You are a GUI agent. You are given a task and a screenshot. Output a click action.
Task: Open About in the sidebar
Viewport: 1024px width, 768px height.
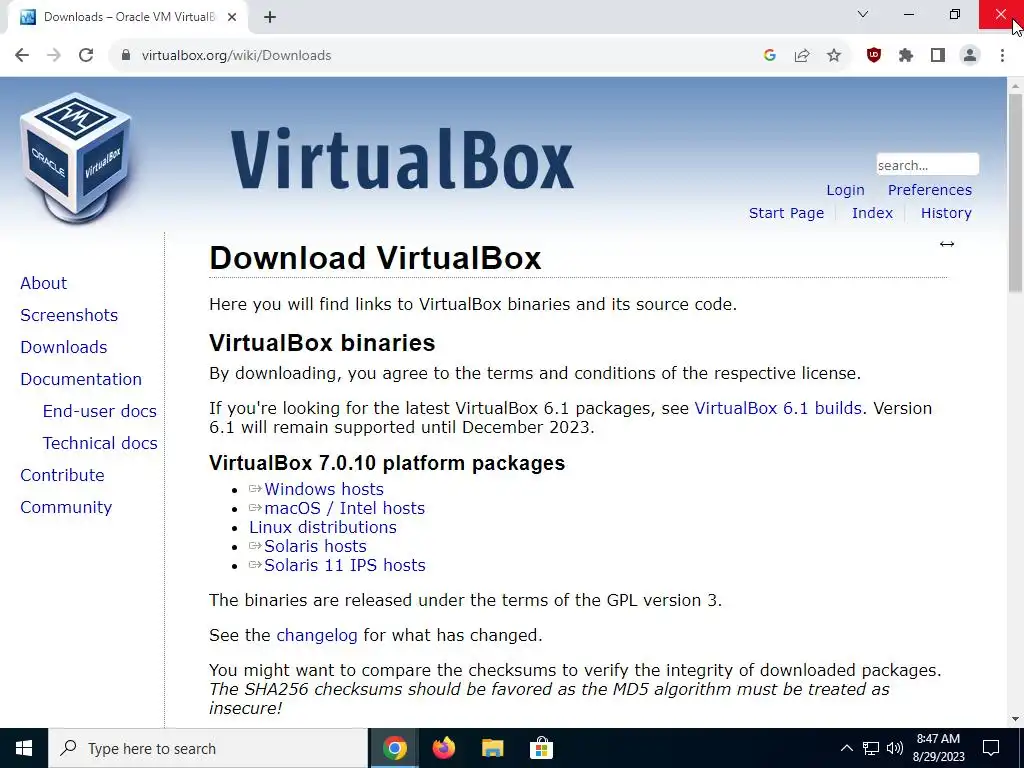(43, 283)
